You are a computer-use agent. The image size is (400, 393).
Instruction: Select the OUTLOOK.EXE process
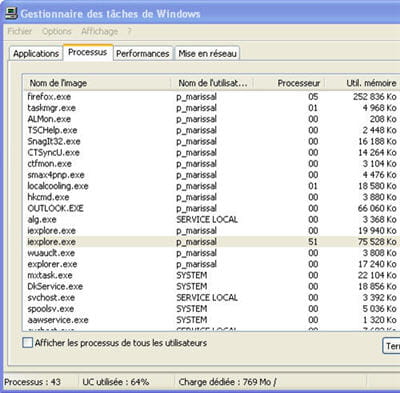tap(211, 208)
